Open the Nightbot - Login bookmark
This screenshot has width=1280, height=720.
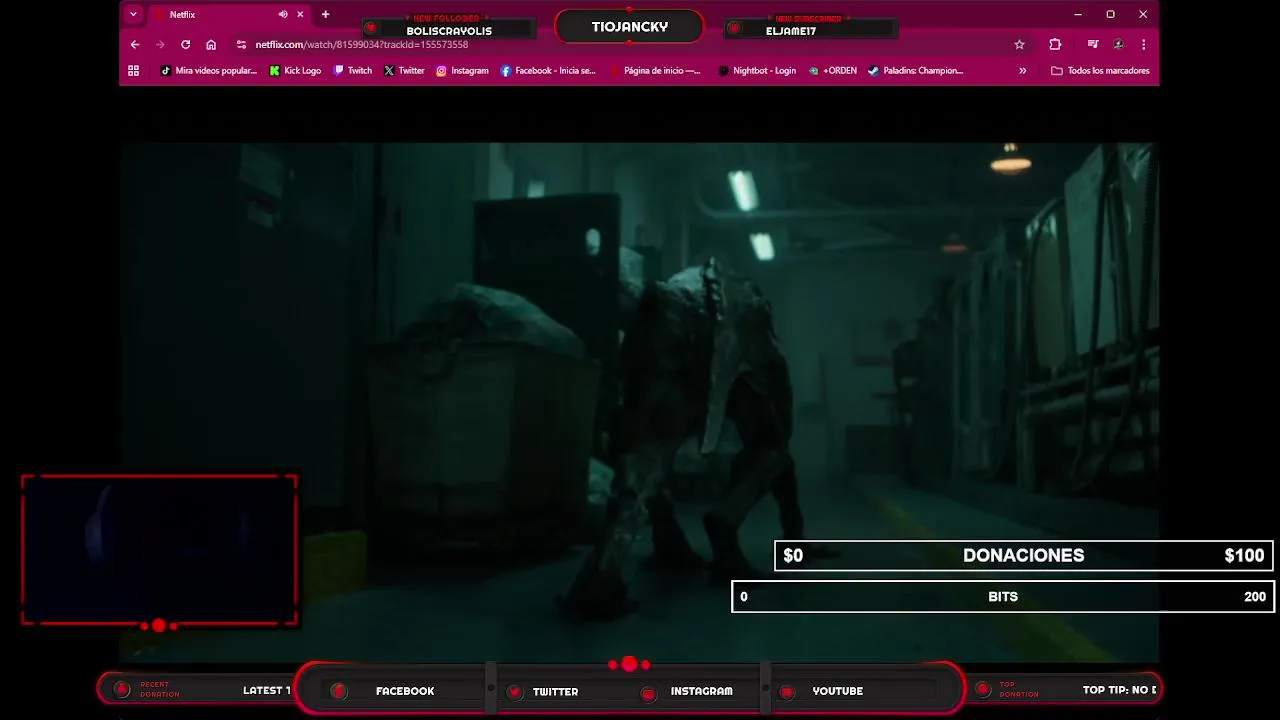coord(757,71)
